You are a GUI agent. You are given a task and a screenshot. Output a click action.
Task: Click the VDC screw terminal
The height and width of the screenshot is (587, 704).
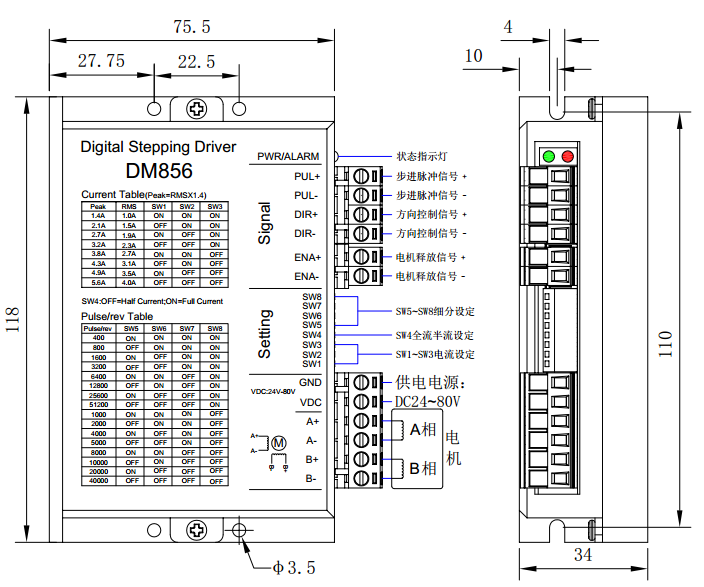361,402
